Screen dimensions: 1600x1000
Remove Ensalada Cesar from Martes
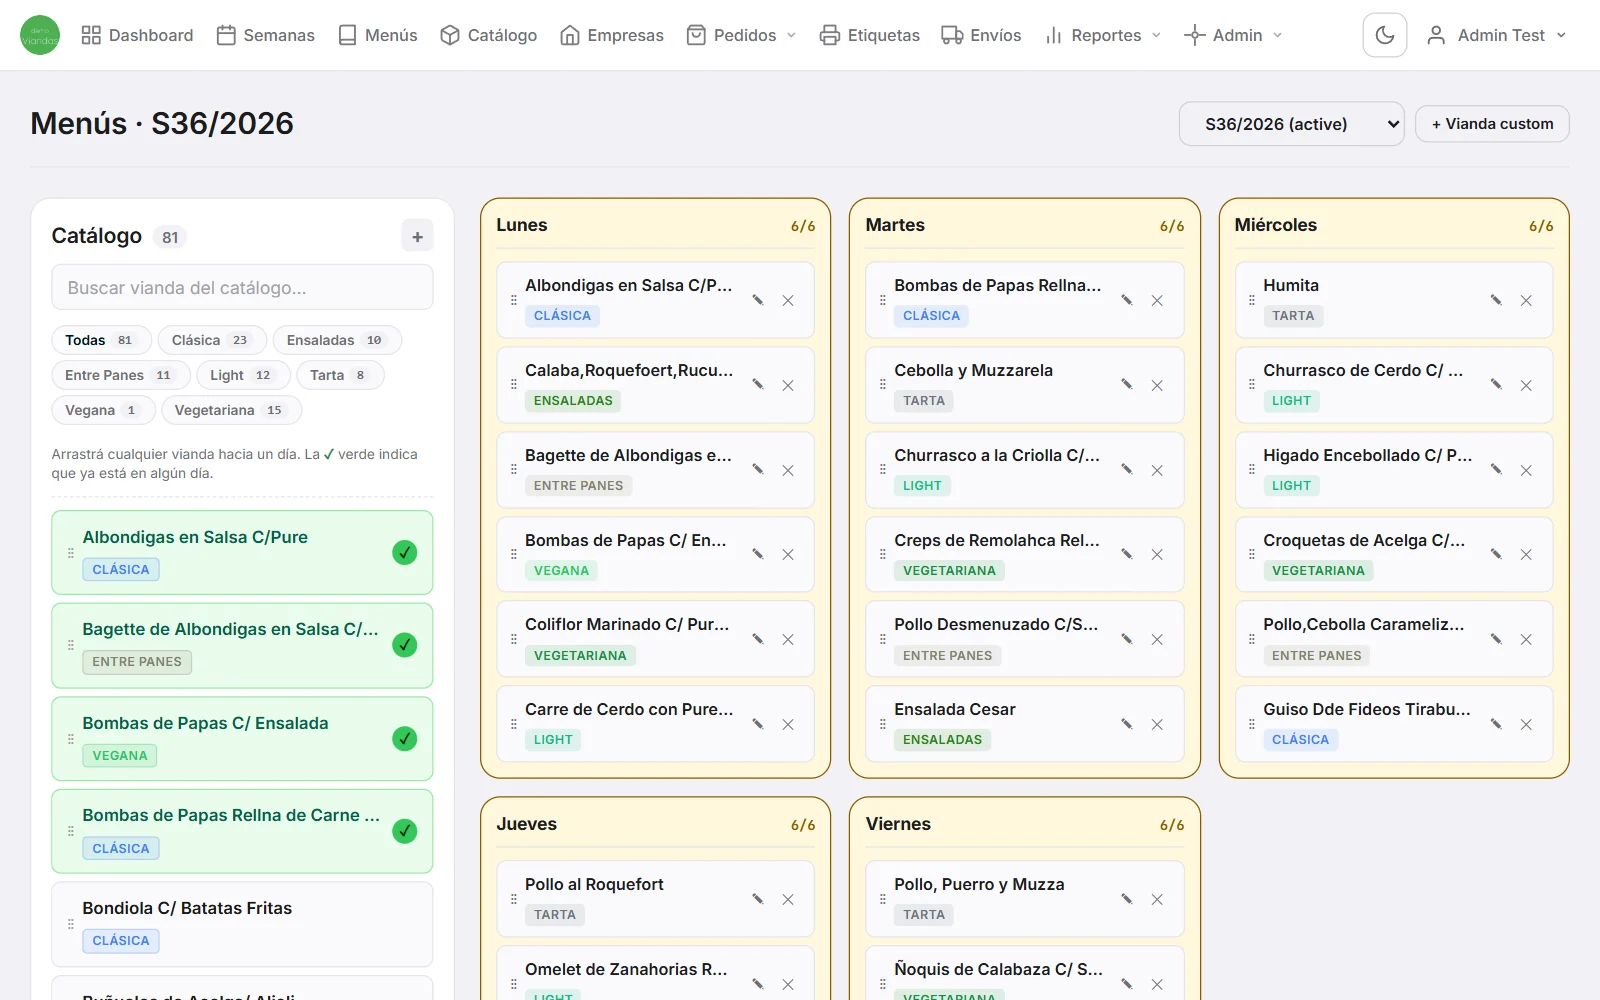pos(1157,725)
